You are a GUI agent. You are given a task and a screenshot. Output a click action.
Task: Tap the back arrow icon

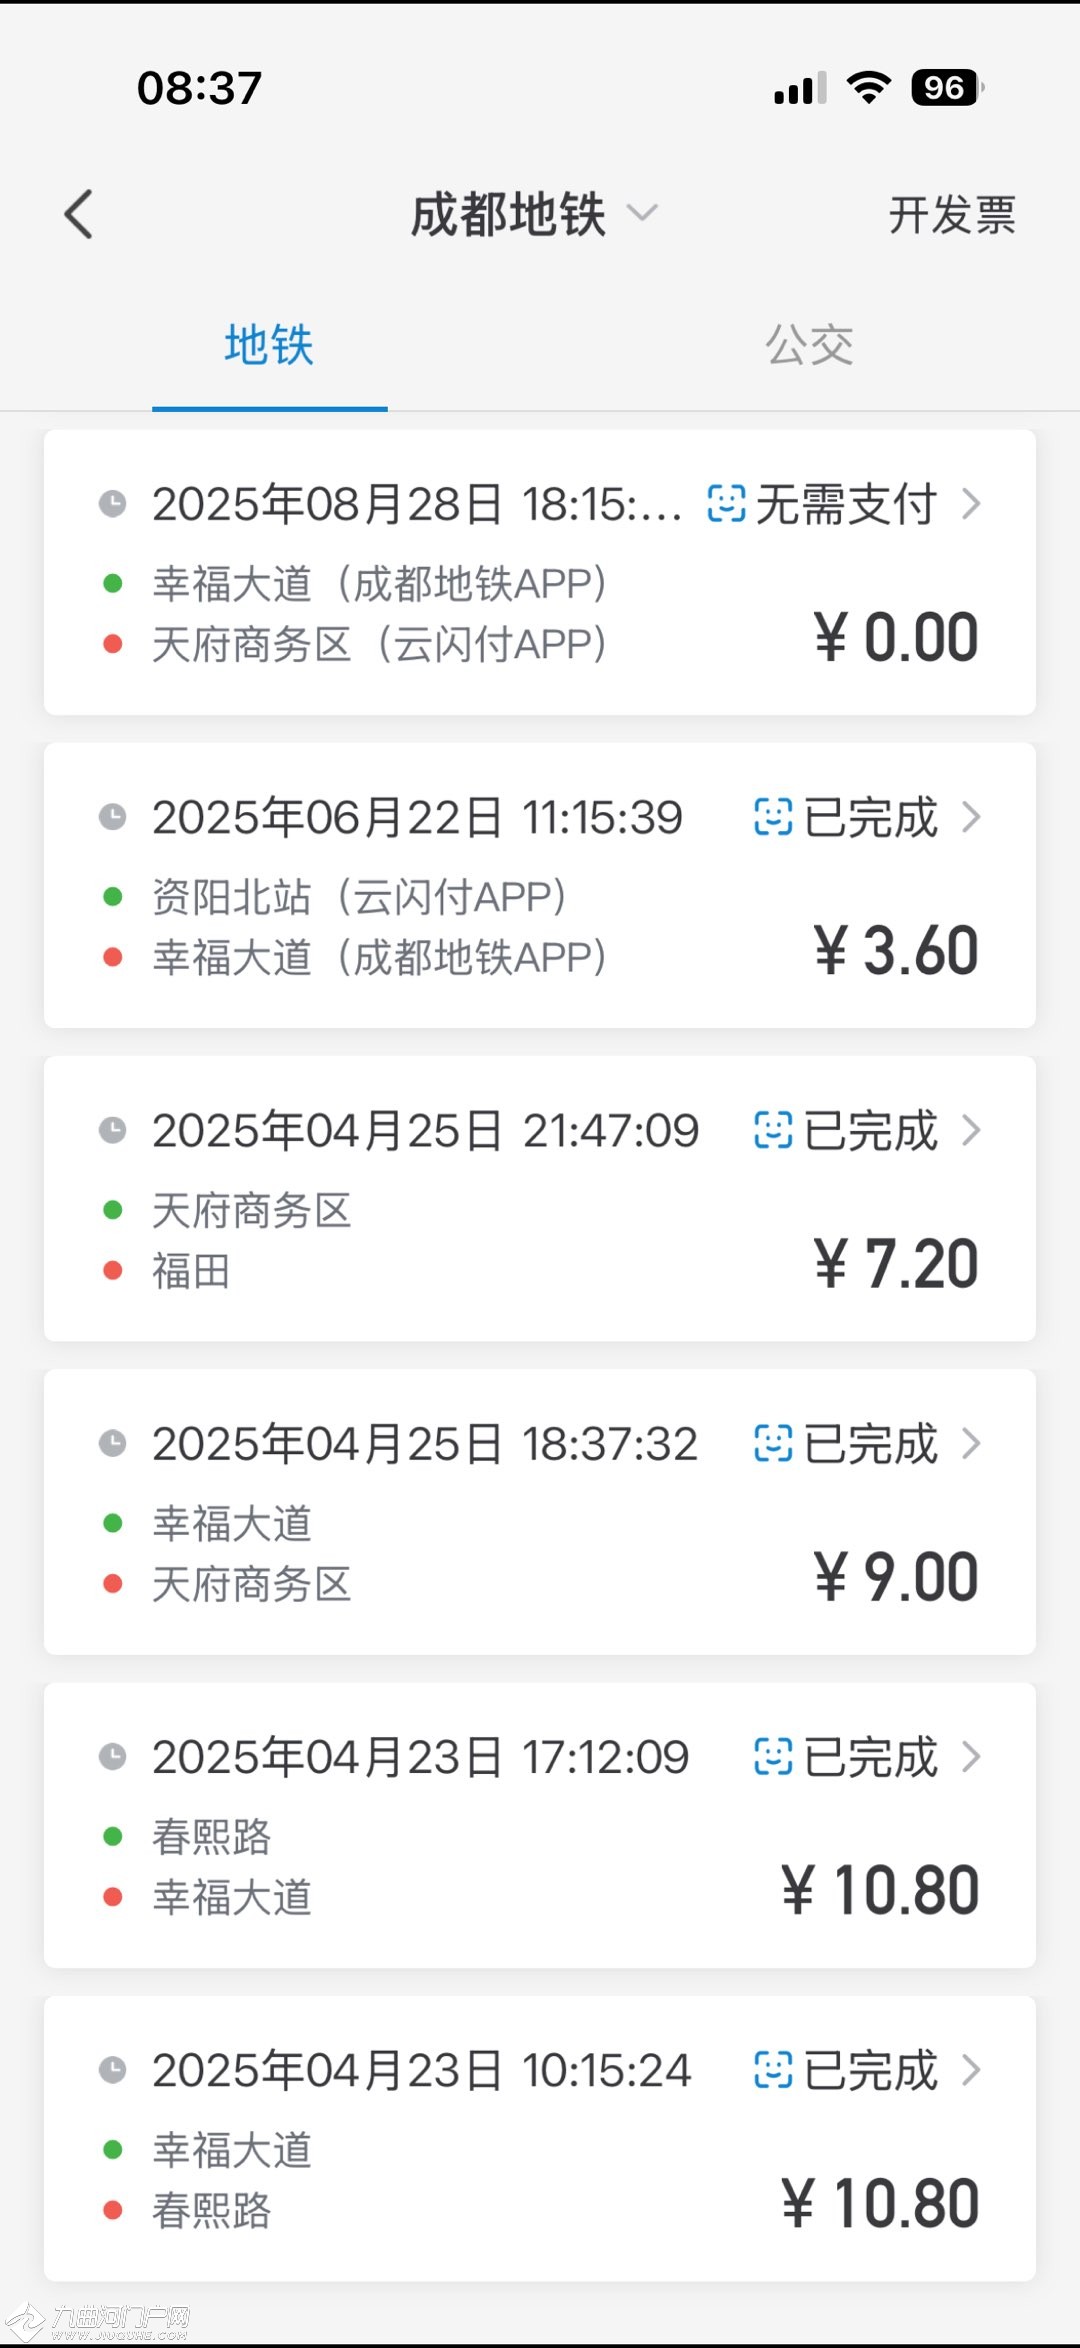pos(79,215)
